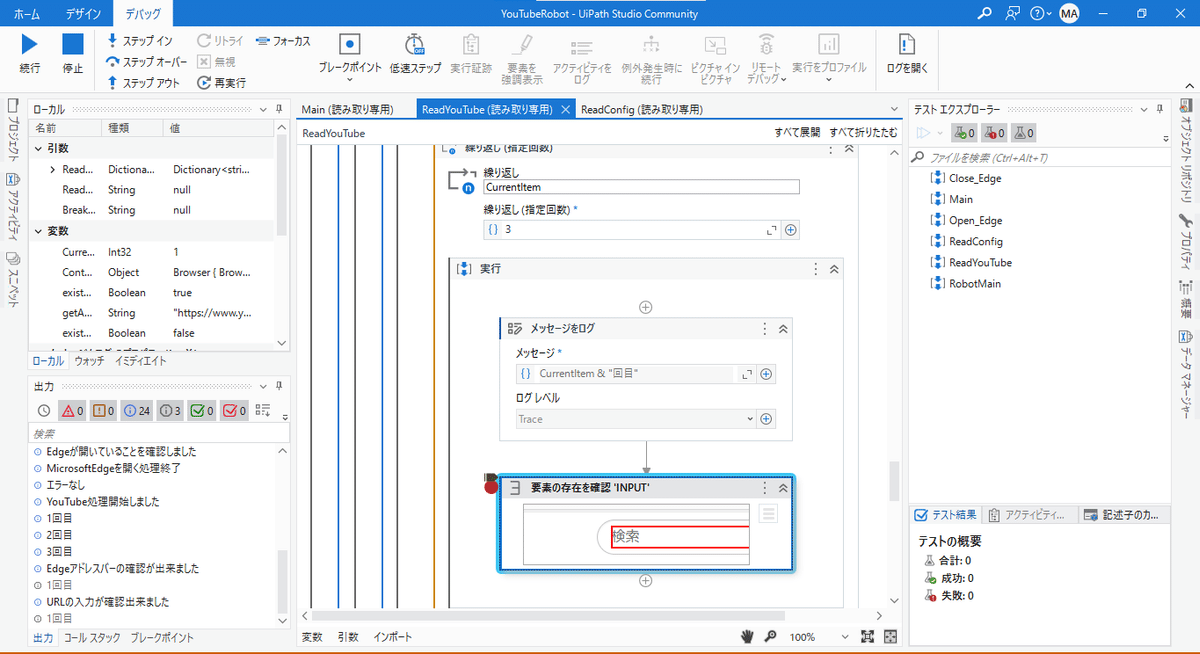This screenshot has height=654, width=1200.
Task: Open the ログ レベル Trace dropdown
Action: pos(635,419)
